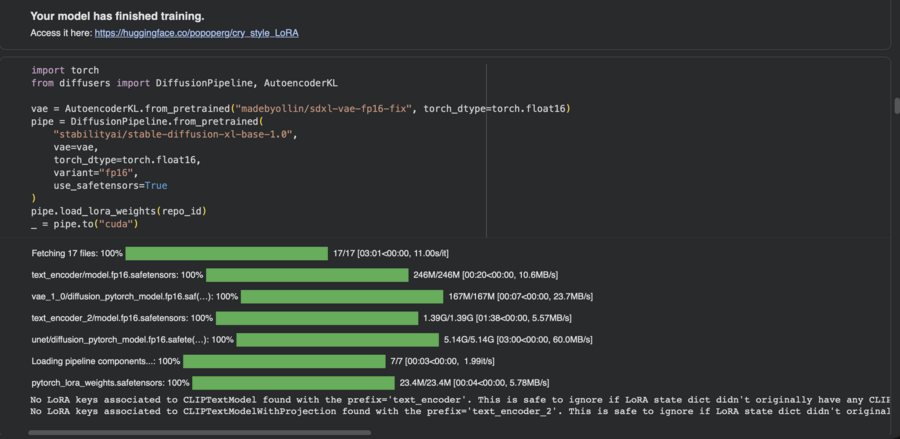900x439 pixels.
Task: Click the horizontal scrollbar below the output
Action: tap(200, 433)
